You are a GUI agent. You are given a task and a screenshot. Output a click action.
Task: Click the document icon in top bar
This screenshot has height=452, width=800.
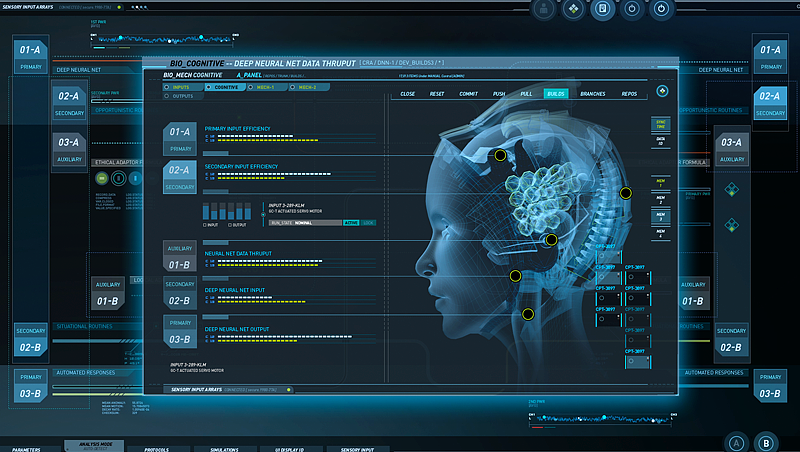(602, 9)
